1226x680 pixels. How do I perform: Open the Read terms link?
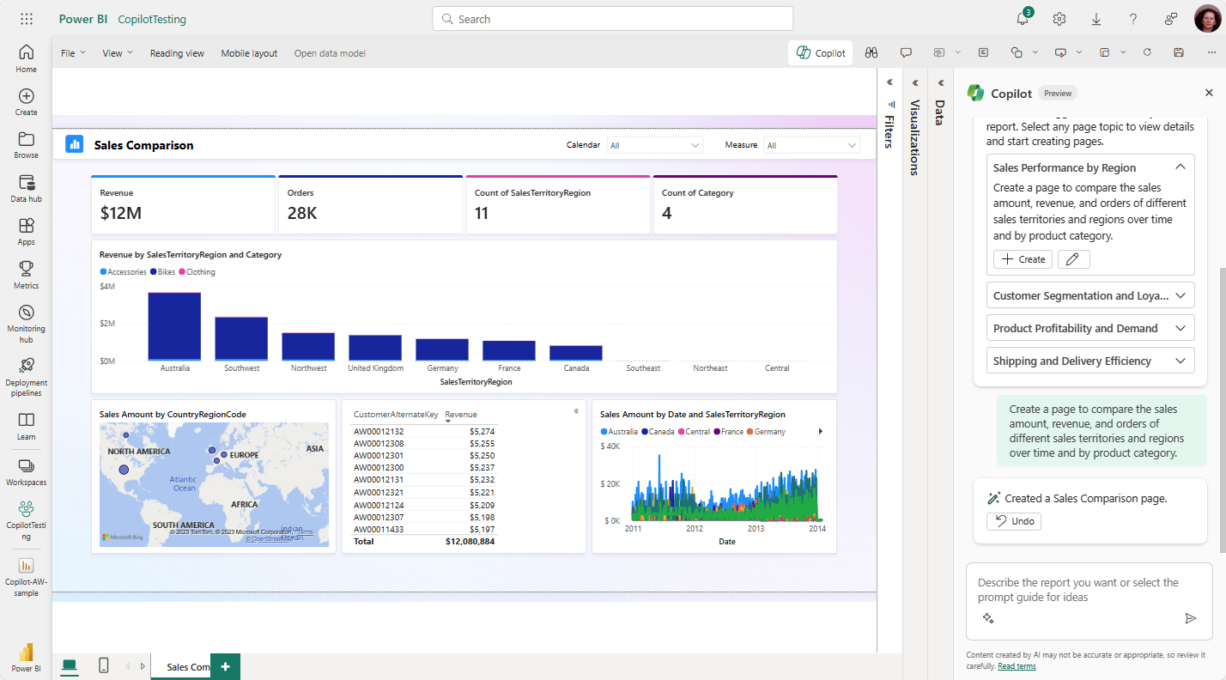[x=1016, y=666]
